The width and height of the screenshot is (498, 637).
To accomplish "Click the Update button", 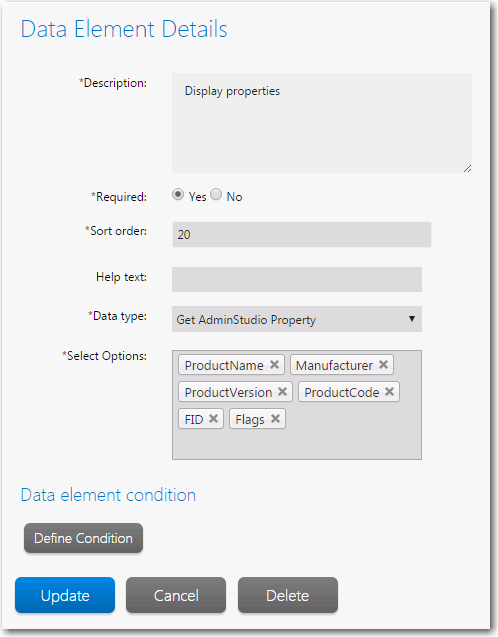I will 65,595.
